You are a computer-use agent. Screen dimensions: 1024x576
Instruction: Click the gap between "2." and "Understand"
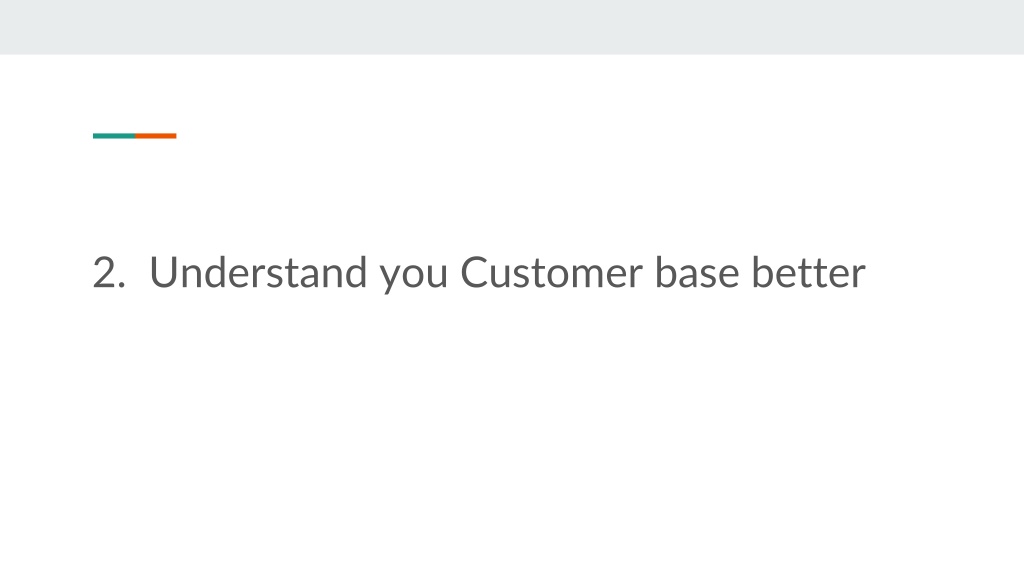137,272
